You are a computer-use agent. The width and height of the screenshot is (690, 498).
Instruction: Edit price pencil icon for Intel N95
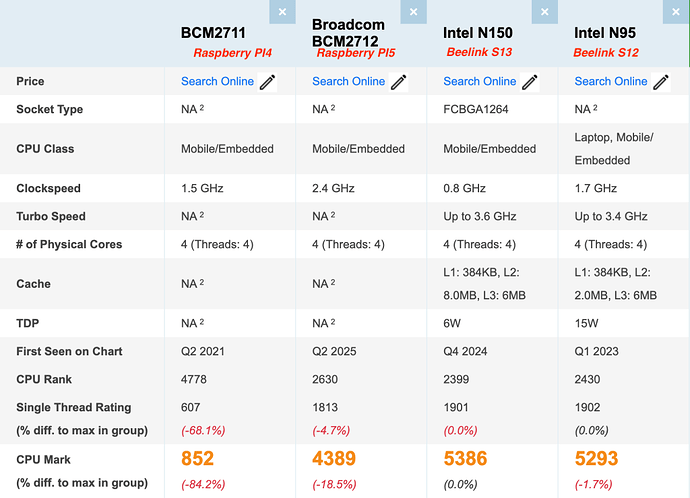(x=661, y=82)
